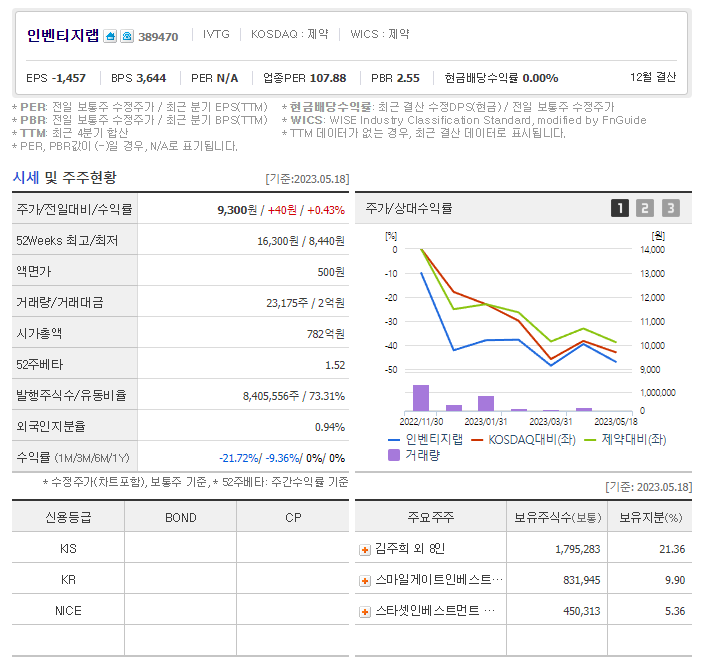Click the WICS : 제약 classification
The image size is (702, 660).
click(x=380, y=34)
